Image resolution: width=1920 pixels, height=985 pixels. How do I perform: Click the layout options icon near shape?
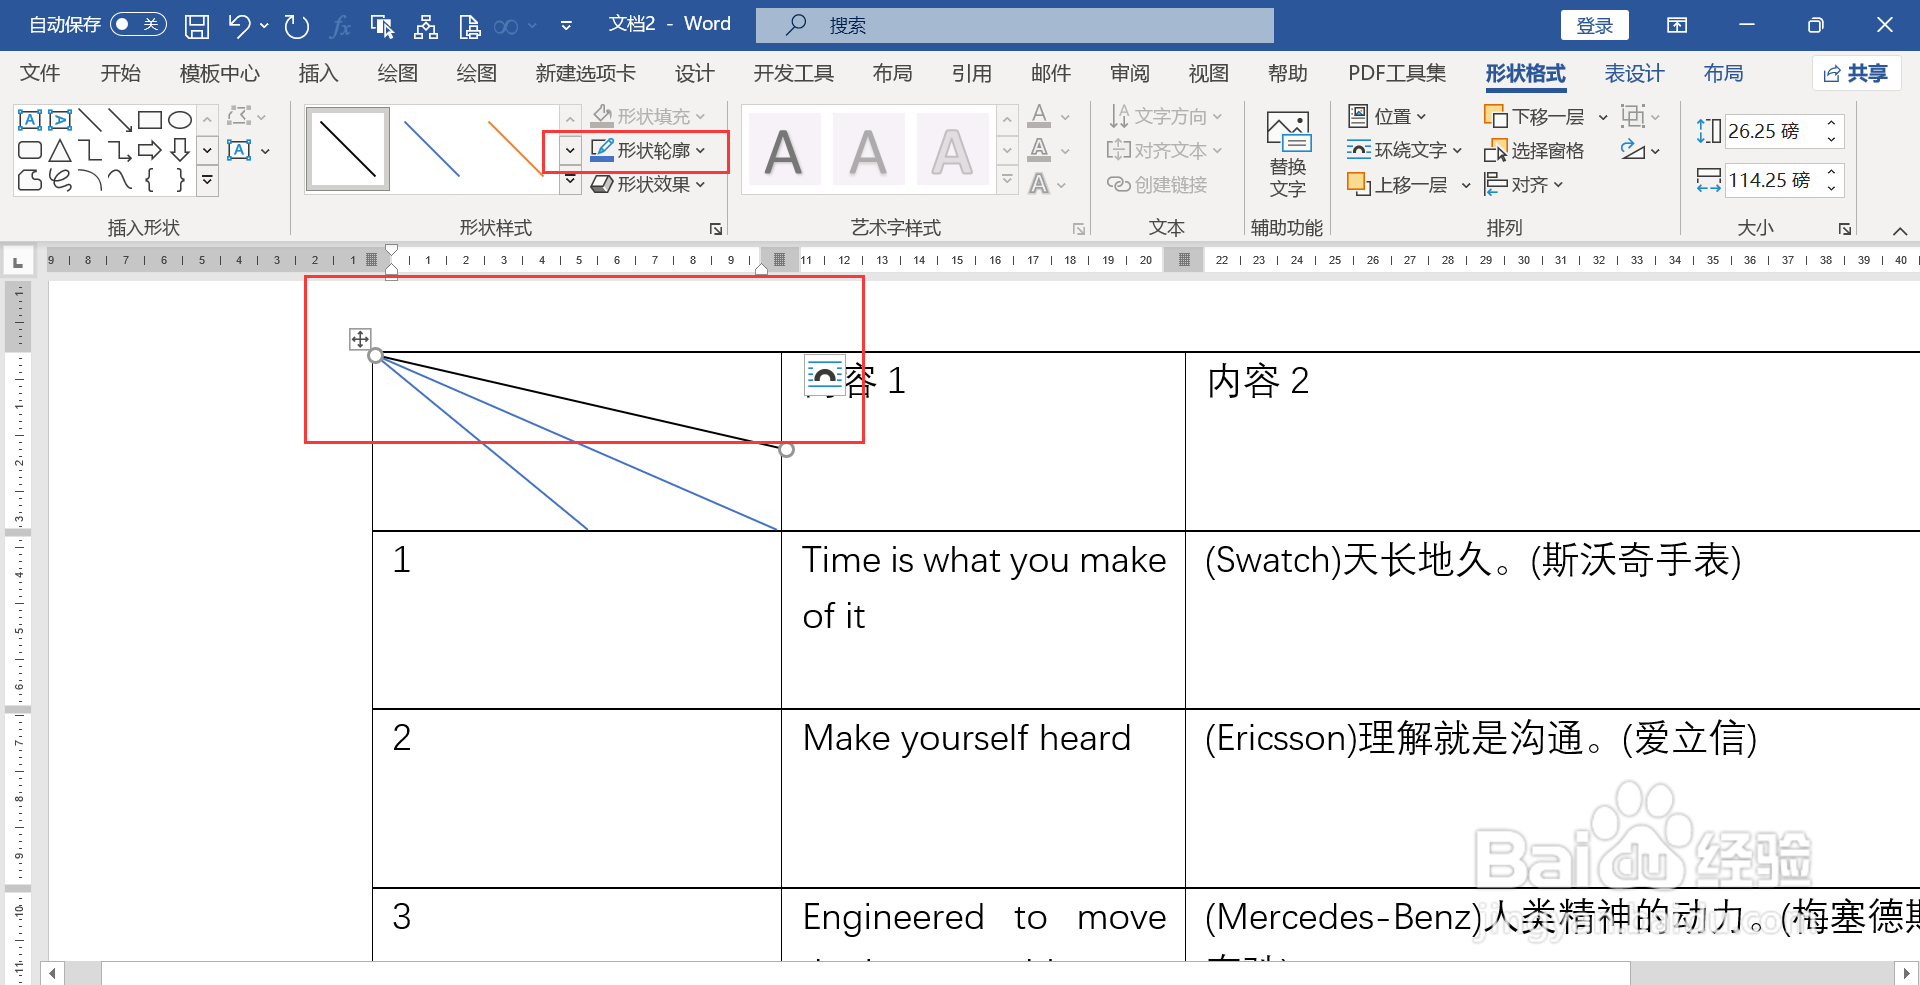pos(824,376)
